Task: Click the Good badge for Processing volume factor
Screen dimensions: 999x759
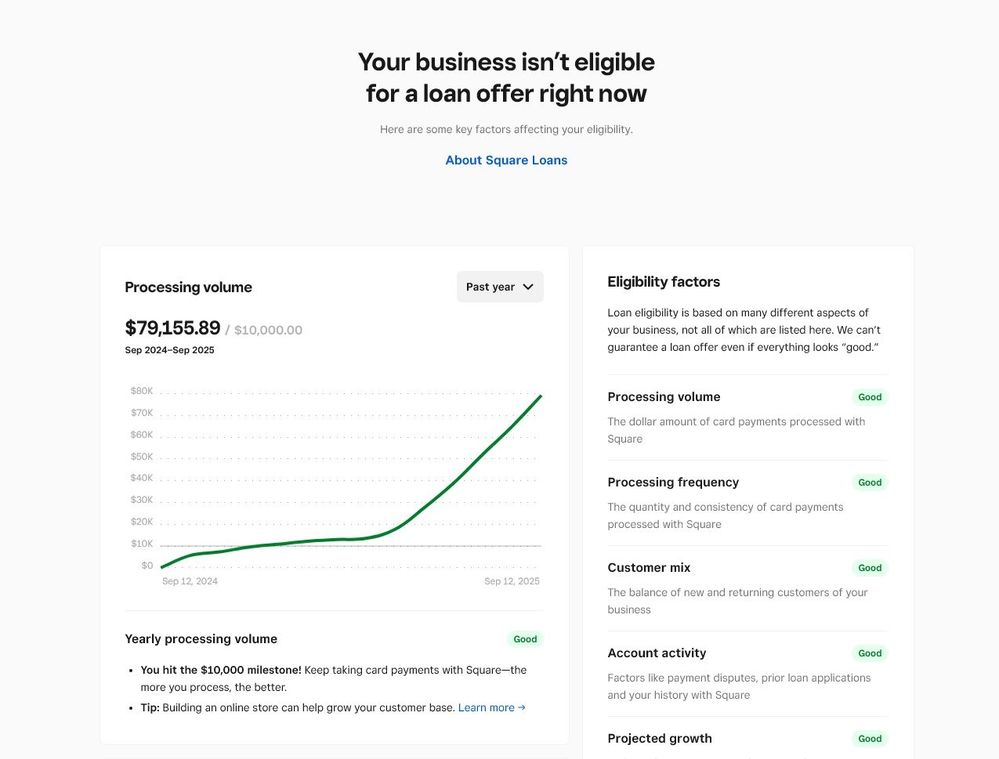Action: pyautogui.click(x=870, y=397)
